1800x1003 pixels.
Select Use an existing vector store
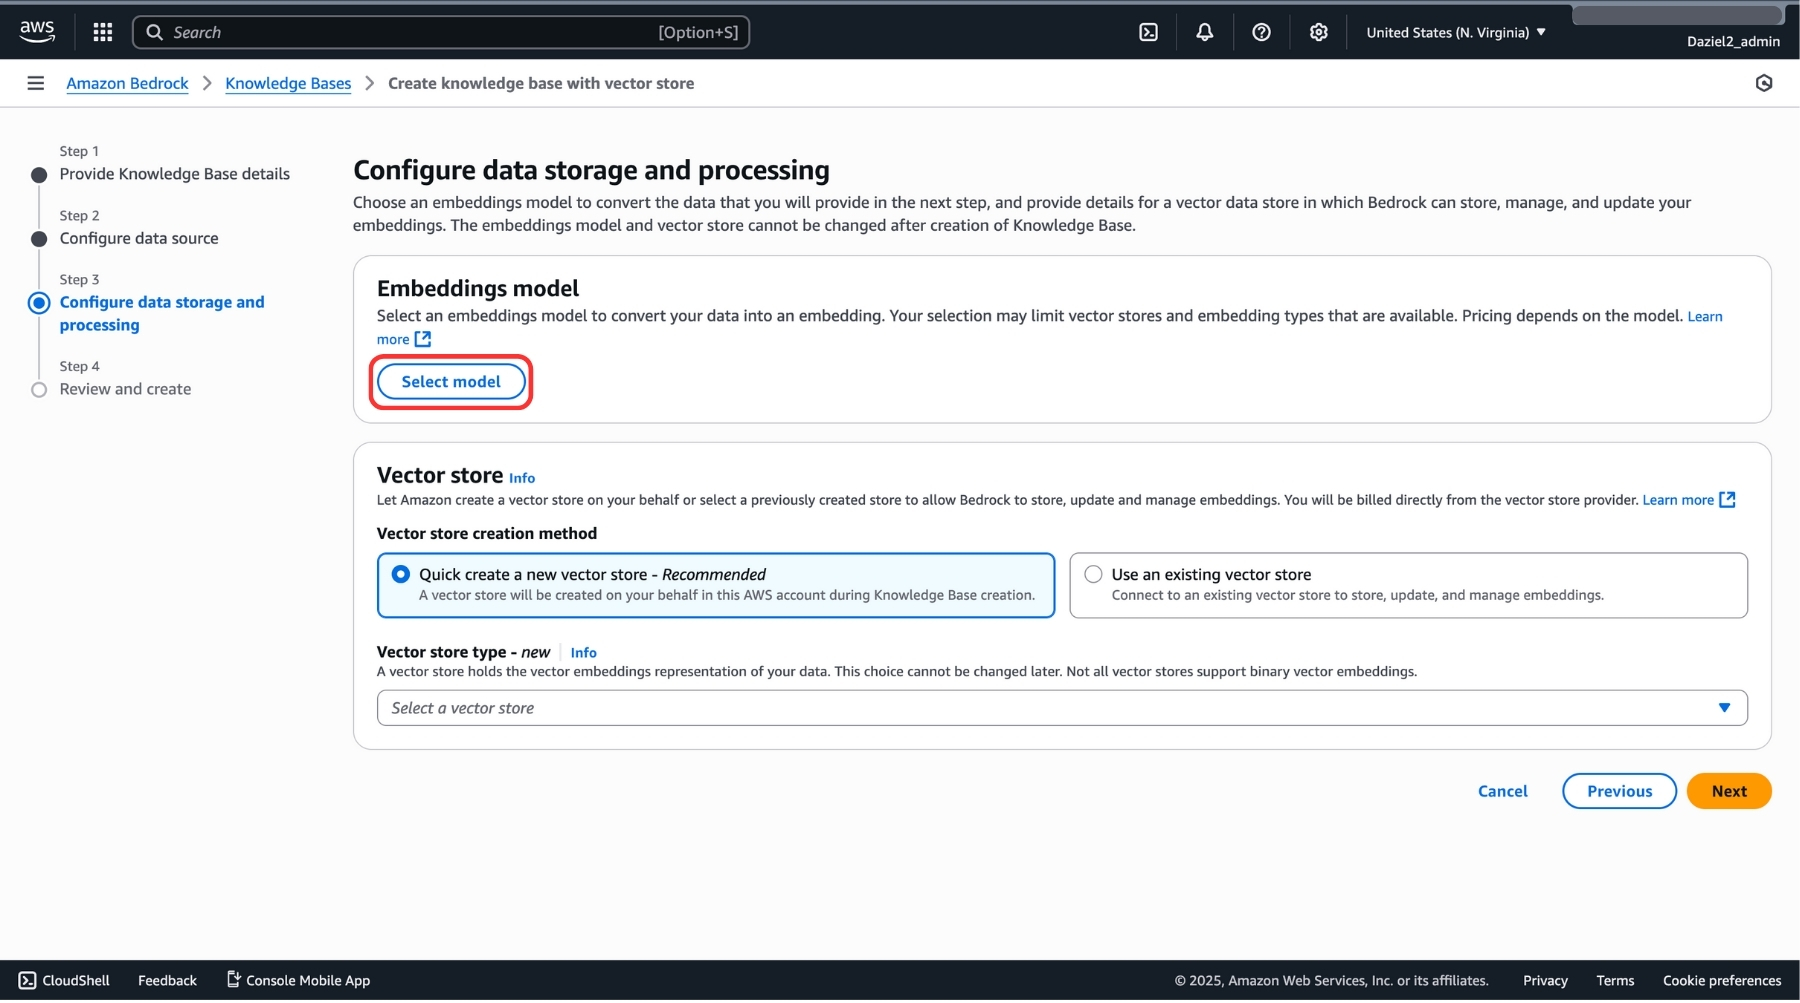pyautogui.click(x=1093, y=573)
